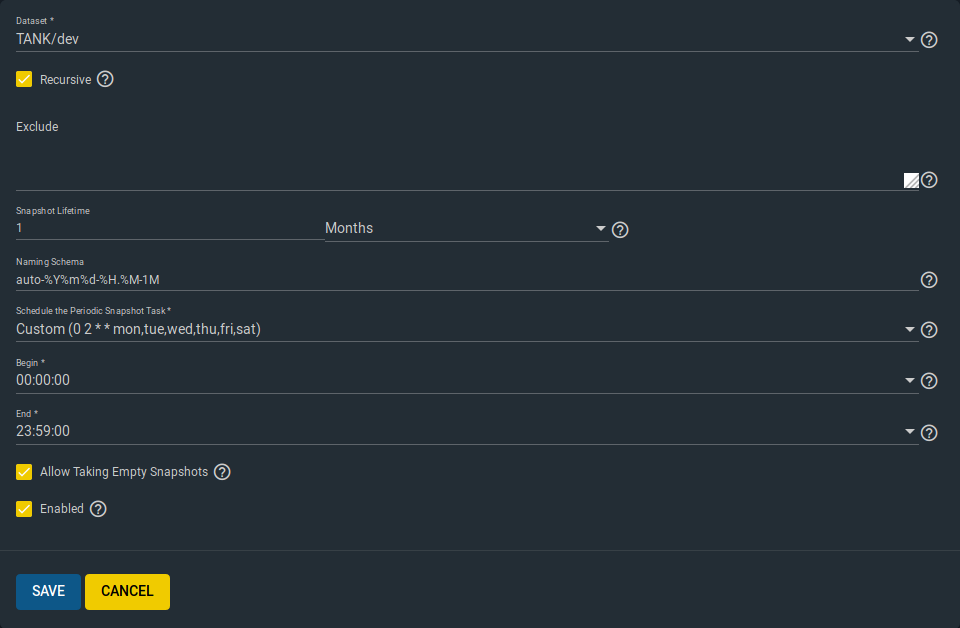Click the Enabled label text

tap(62, 509)
